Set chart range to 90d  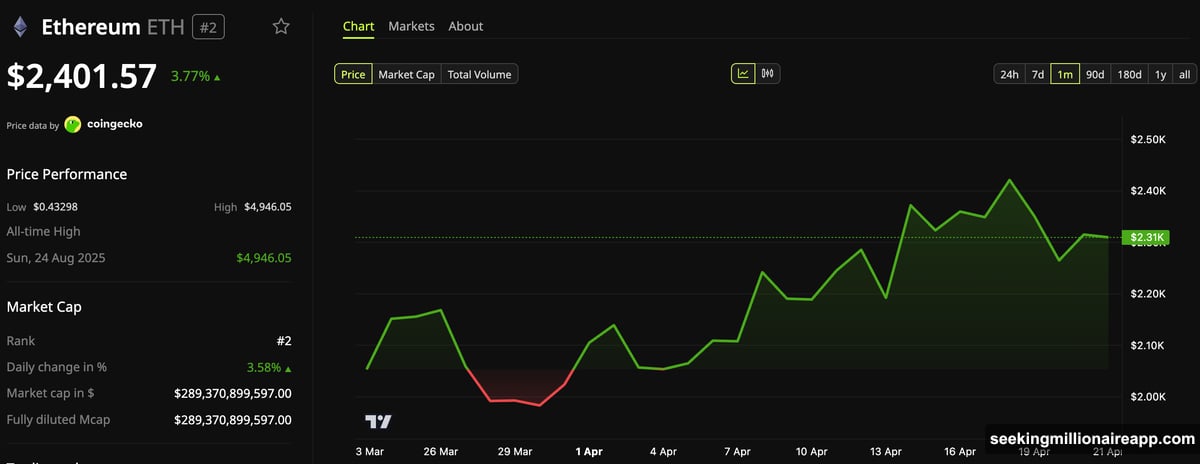1095,74
